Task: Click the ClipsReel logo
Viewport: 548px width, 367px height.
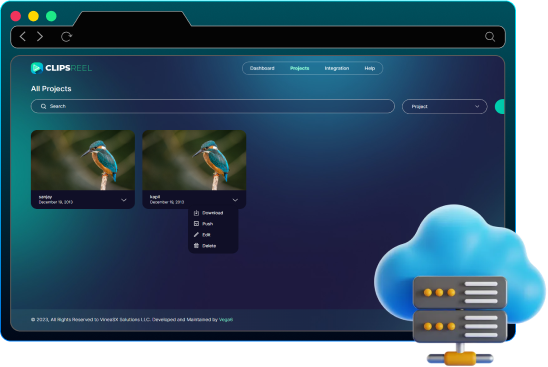Action: [61, 68]
